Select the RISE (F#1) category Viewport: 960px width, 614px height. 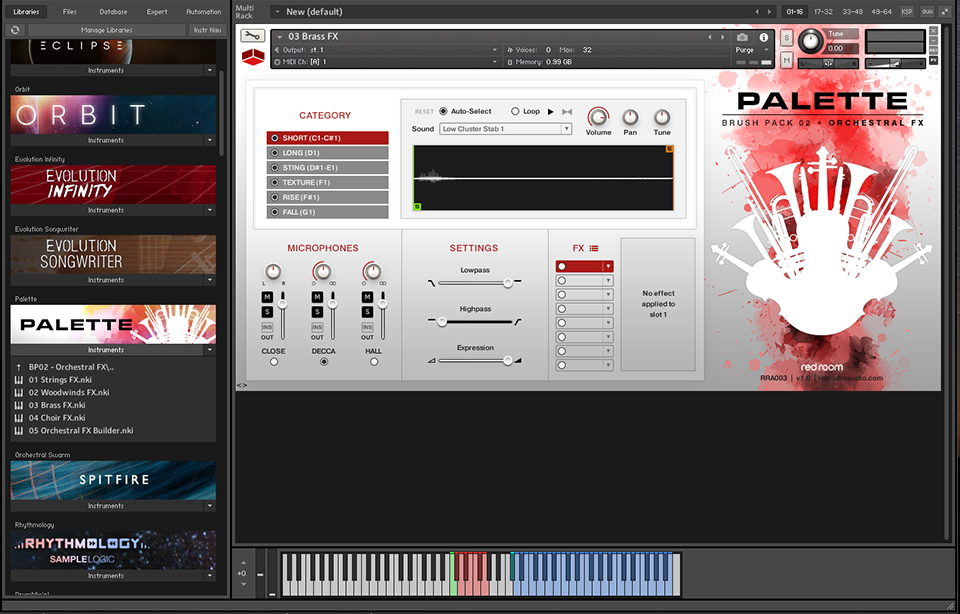[x=328, y=197]
